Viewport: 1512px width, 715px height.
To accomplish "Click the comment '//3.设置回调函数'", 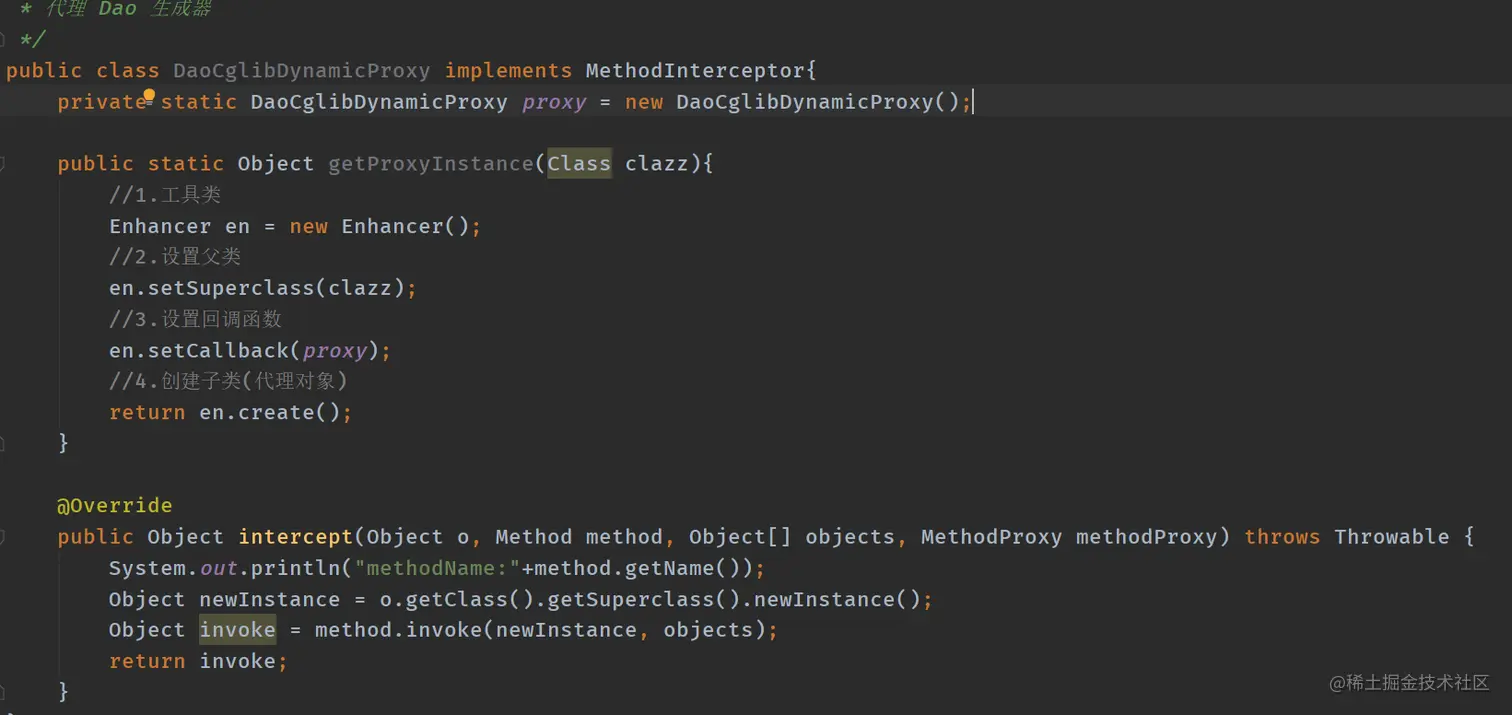I will (195, 319).
